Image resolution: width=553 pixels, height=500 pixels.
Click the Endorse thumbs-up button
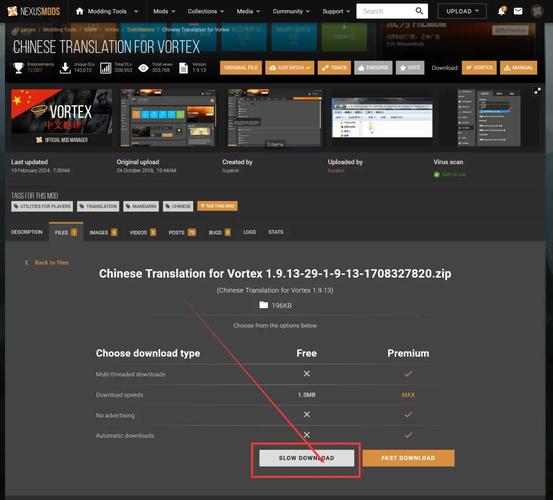373,68
